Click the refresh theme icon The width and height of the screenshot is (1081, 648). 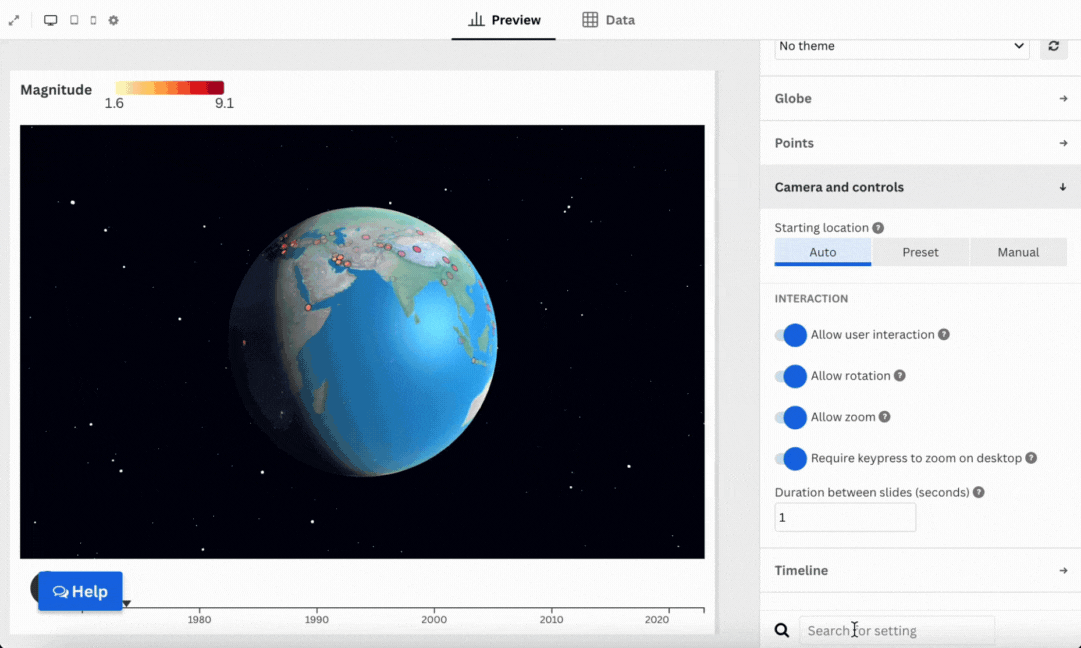point(1053,46)
